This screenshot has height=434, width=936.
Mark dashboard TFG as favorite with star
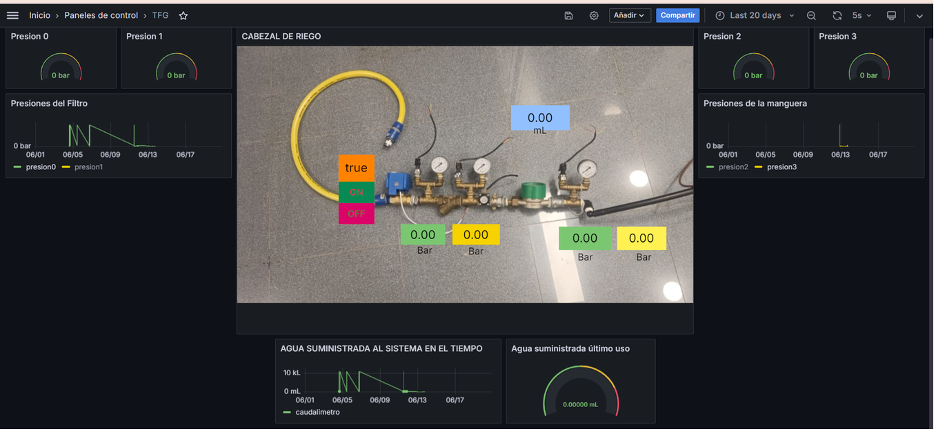(183, 16)
